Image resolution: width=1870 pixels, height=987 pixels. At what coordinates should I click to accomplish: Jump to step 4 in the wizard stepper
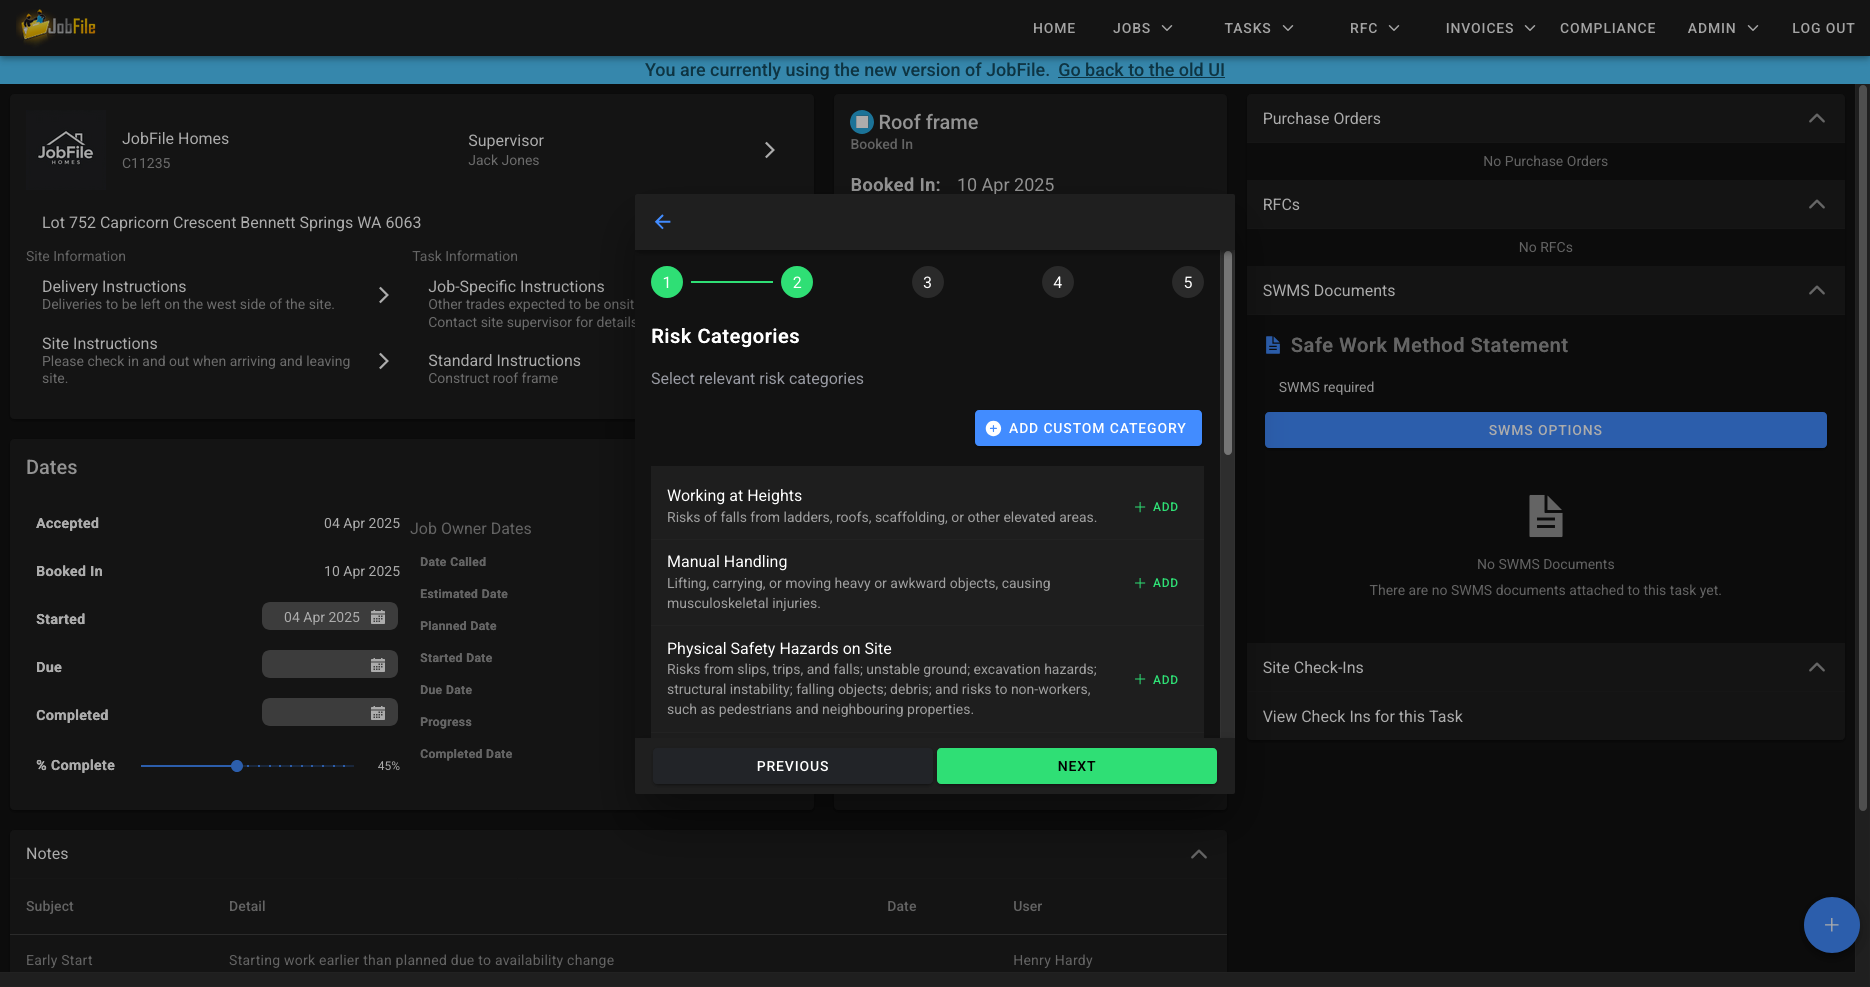pyautogui.click(x=1057, y=282)
